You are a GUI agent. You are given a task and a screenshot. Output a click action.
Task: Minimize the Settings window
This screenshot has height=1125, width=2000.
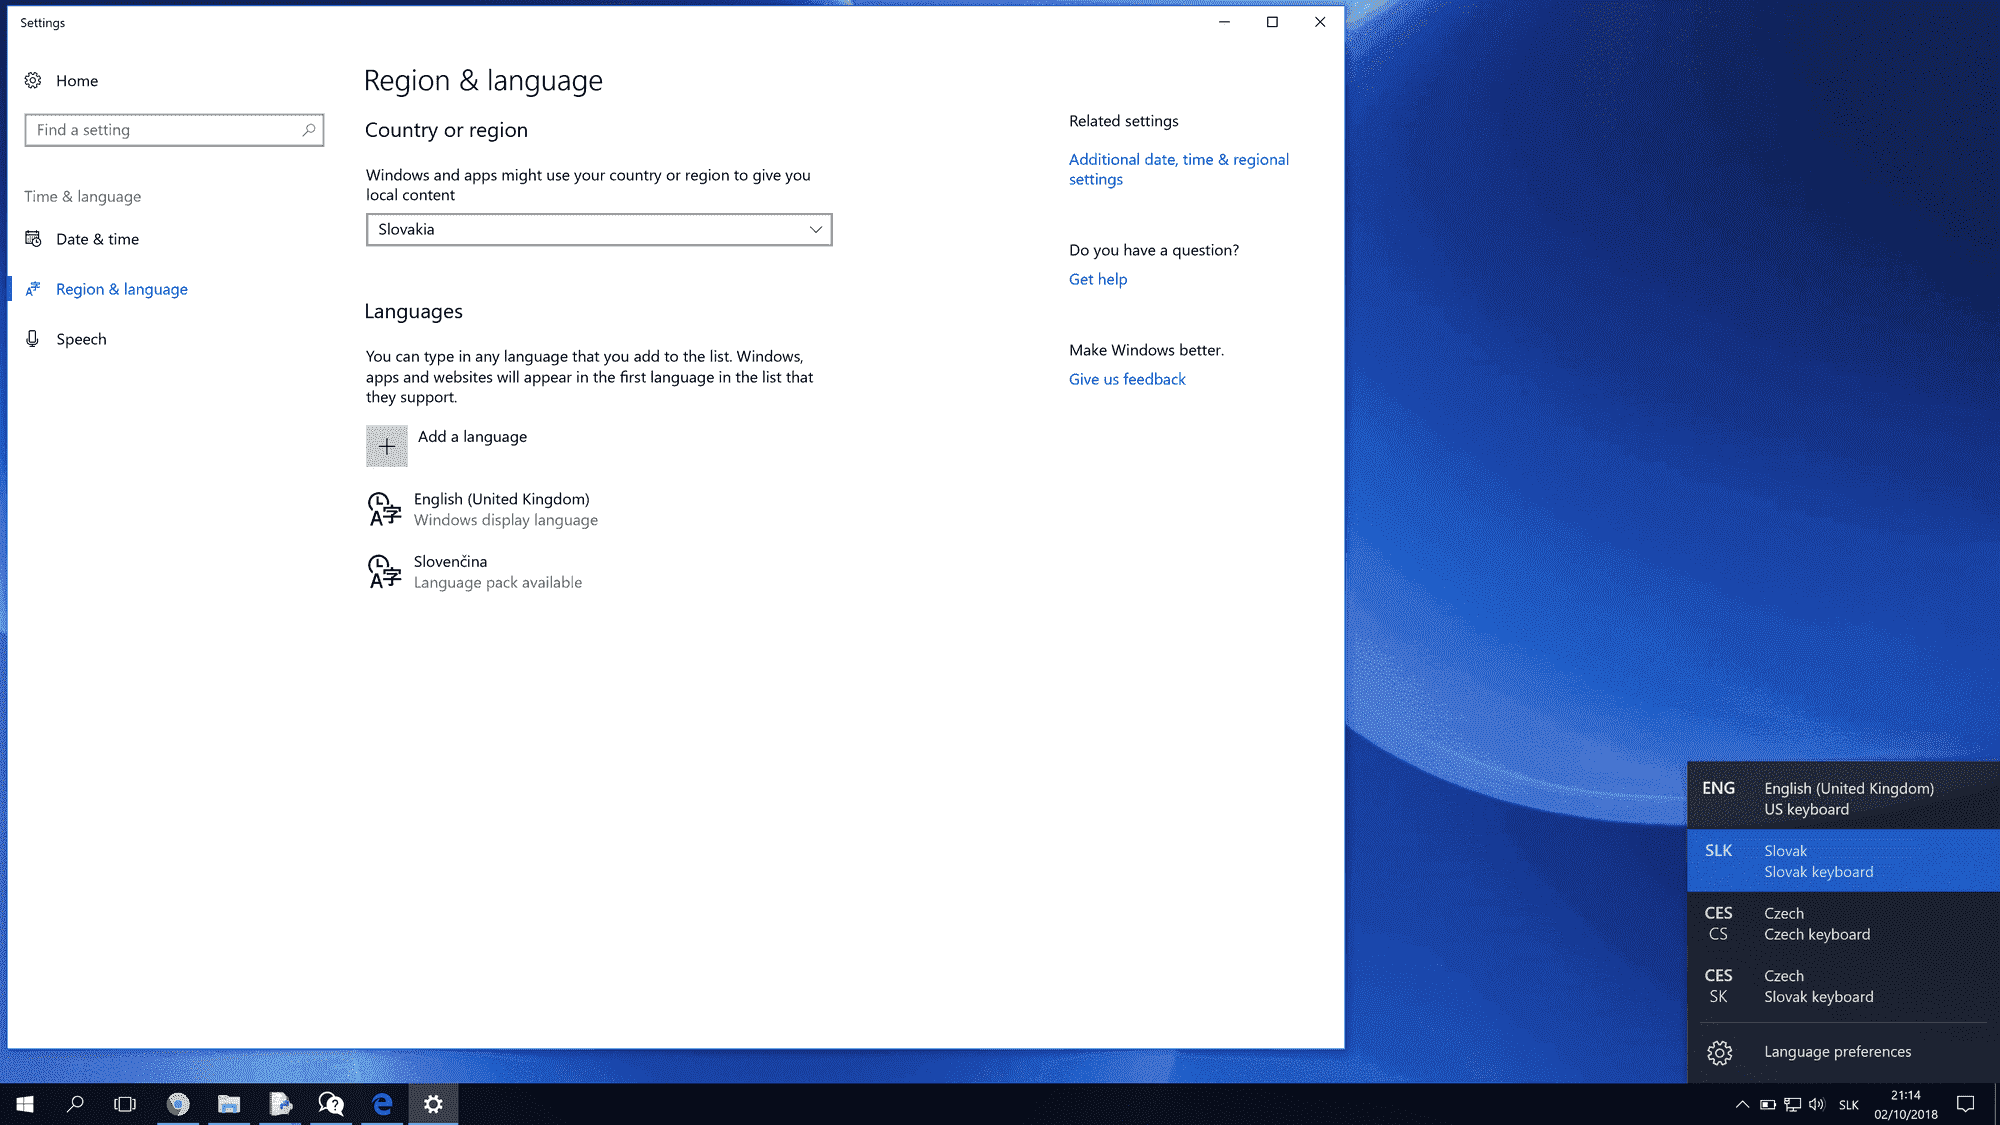(x=1224, y=22)
